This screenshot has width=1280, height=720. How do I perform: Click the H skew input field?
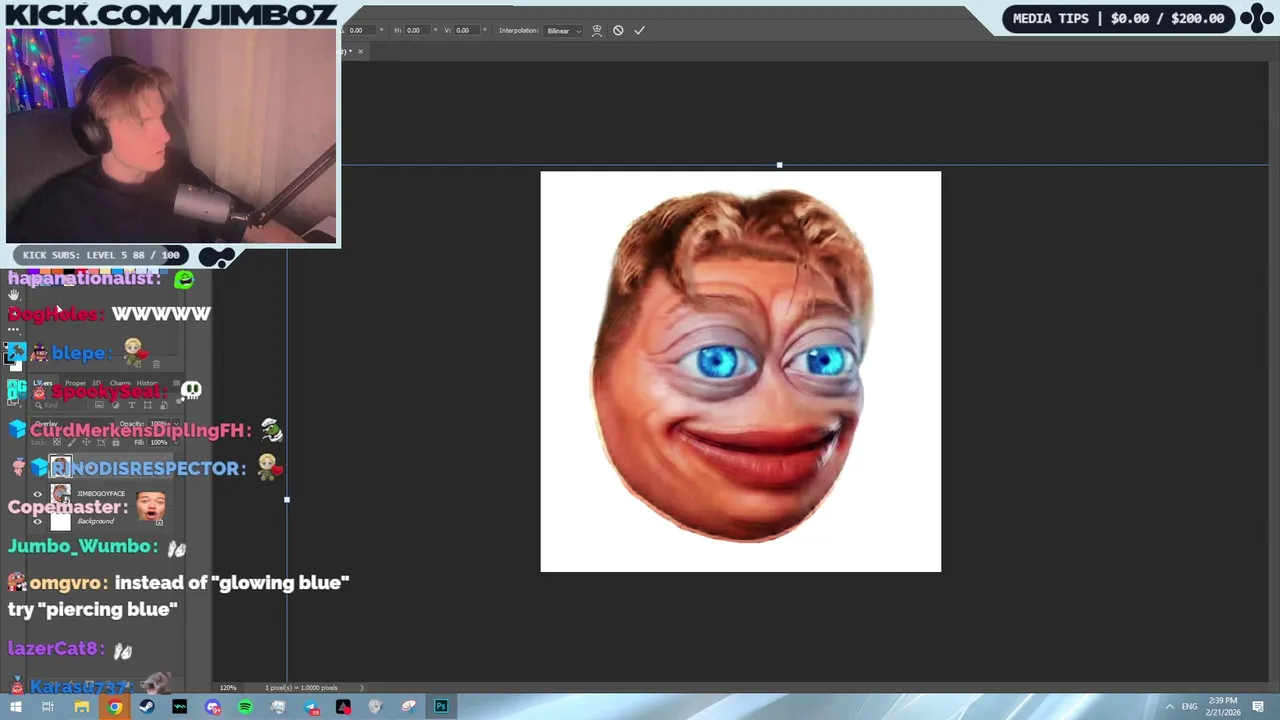coord(415,30)
